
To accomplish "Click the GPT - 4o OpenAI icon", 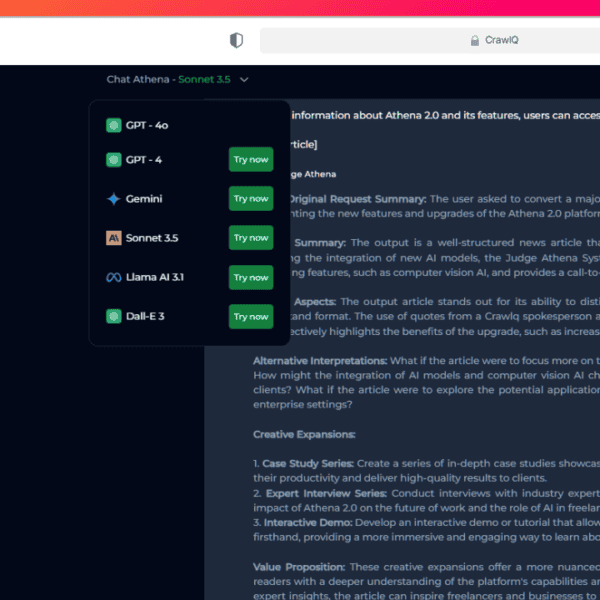I will 114,125.
